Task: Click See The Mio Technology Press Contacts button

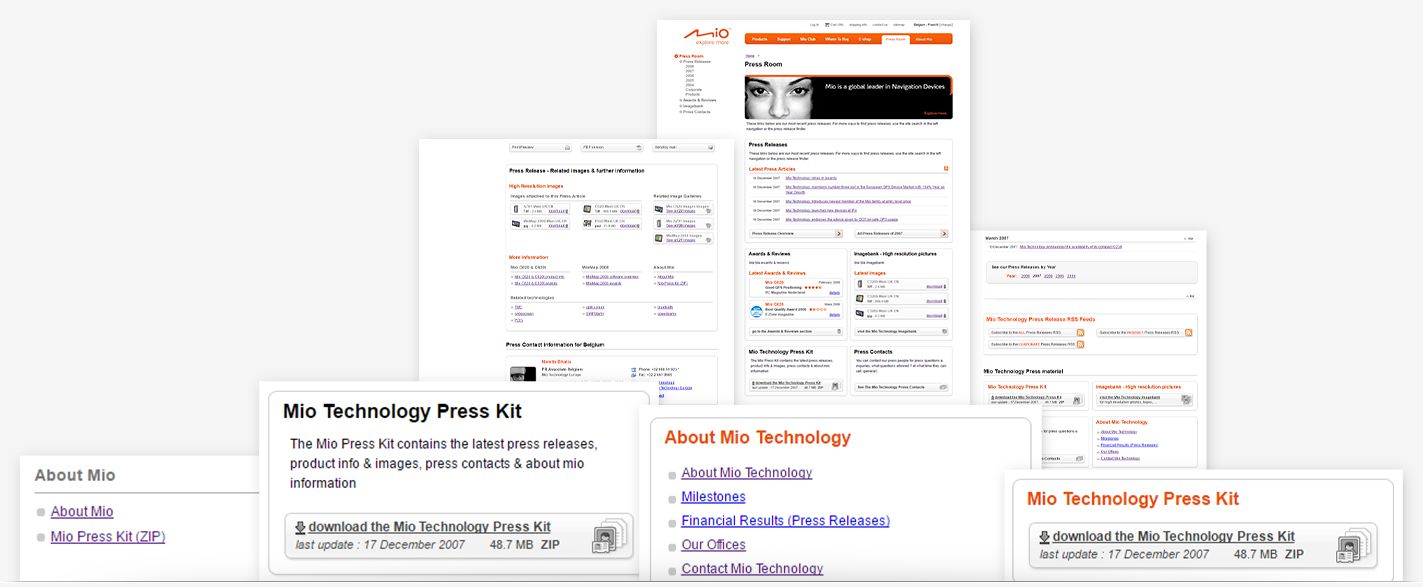Action: (900, 387)
